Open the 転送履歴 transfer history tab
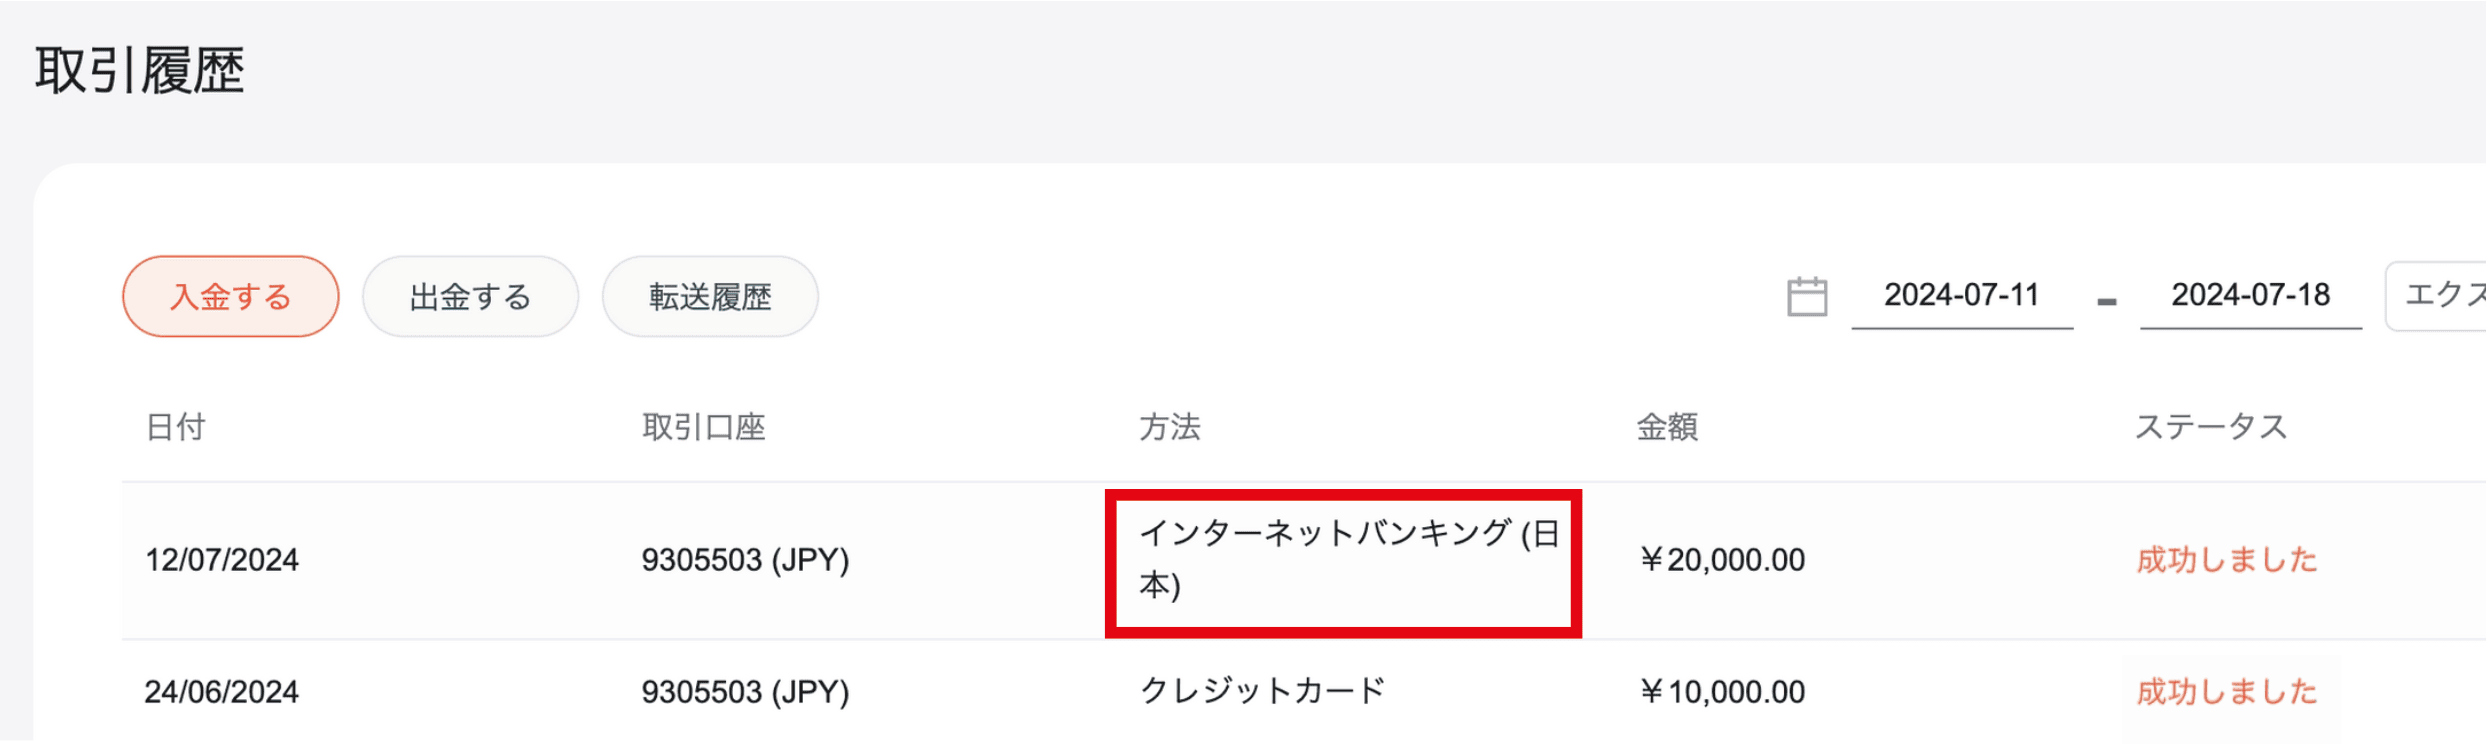2486x744 pixels. pyautogui.click(x=710, y=297)
